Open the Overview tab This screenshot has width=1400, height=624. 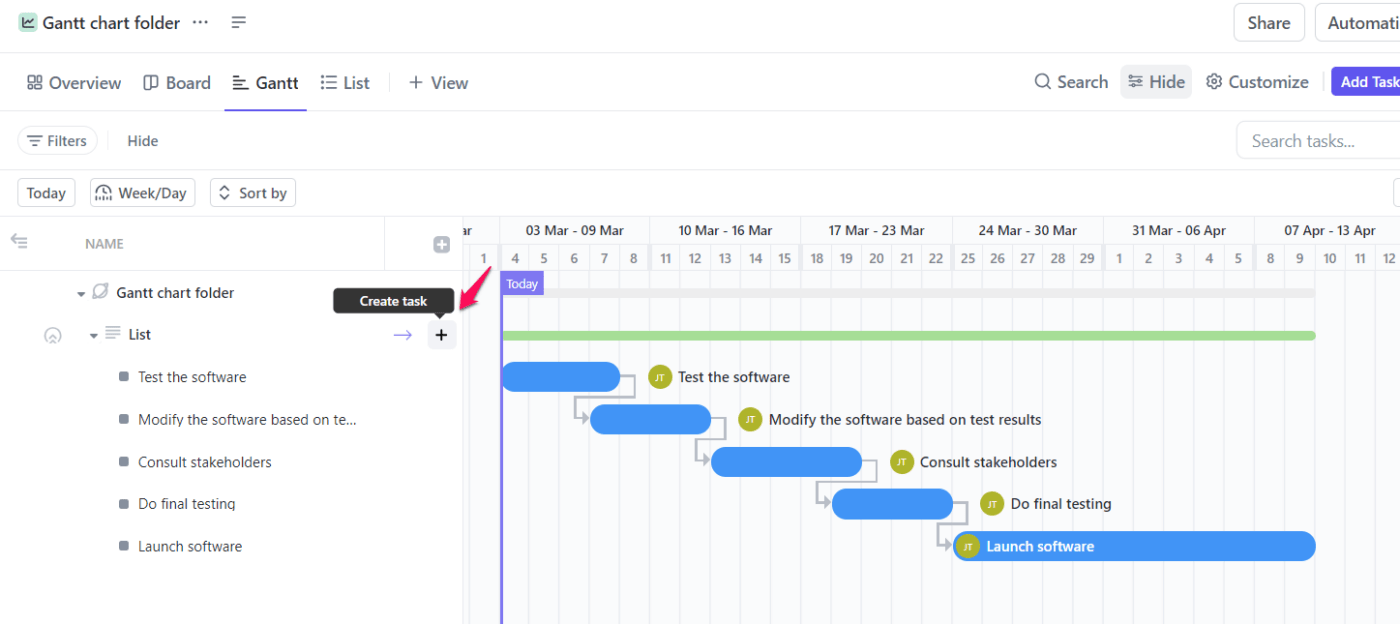click(x=74, y=83)
